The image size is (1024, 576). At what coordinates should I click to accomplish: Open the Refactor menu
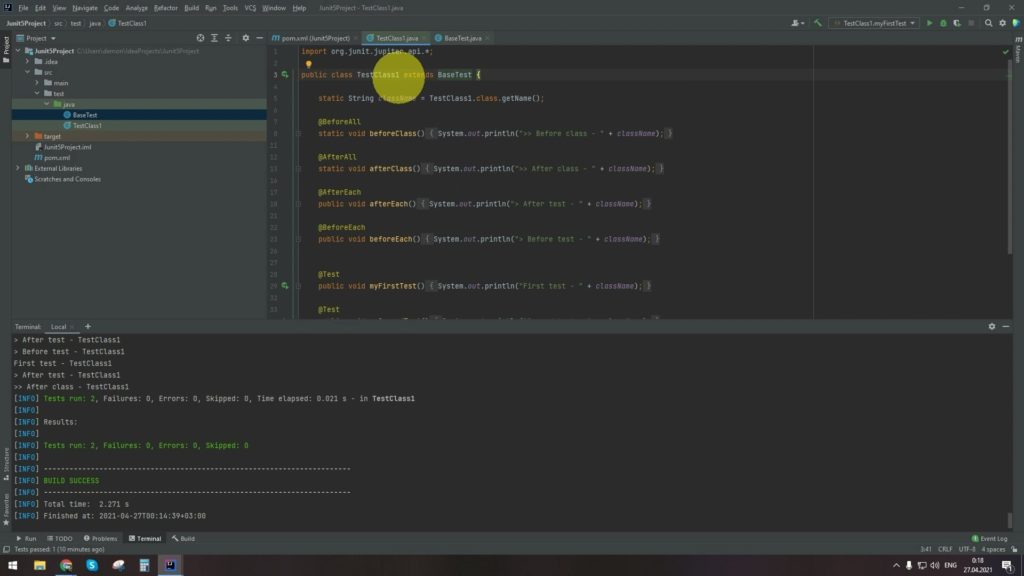pos(166,8)
